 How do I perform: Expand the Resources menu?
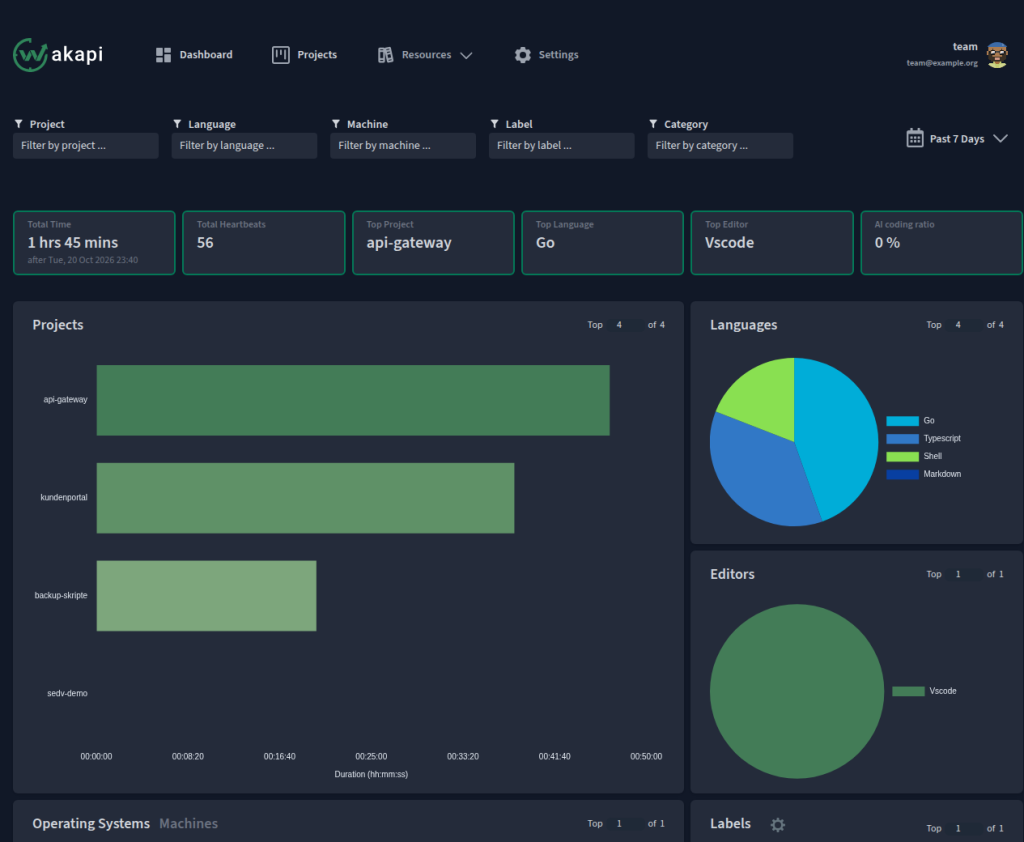coord(424,55)
